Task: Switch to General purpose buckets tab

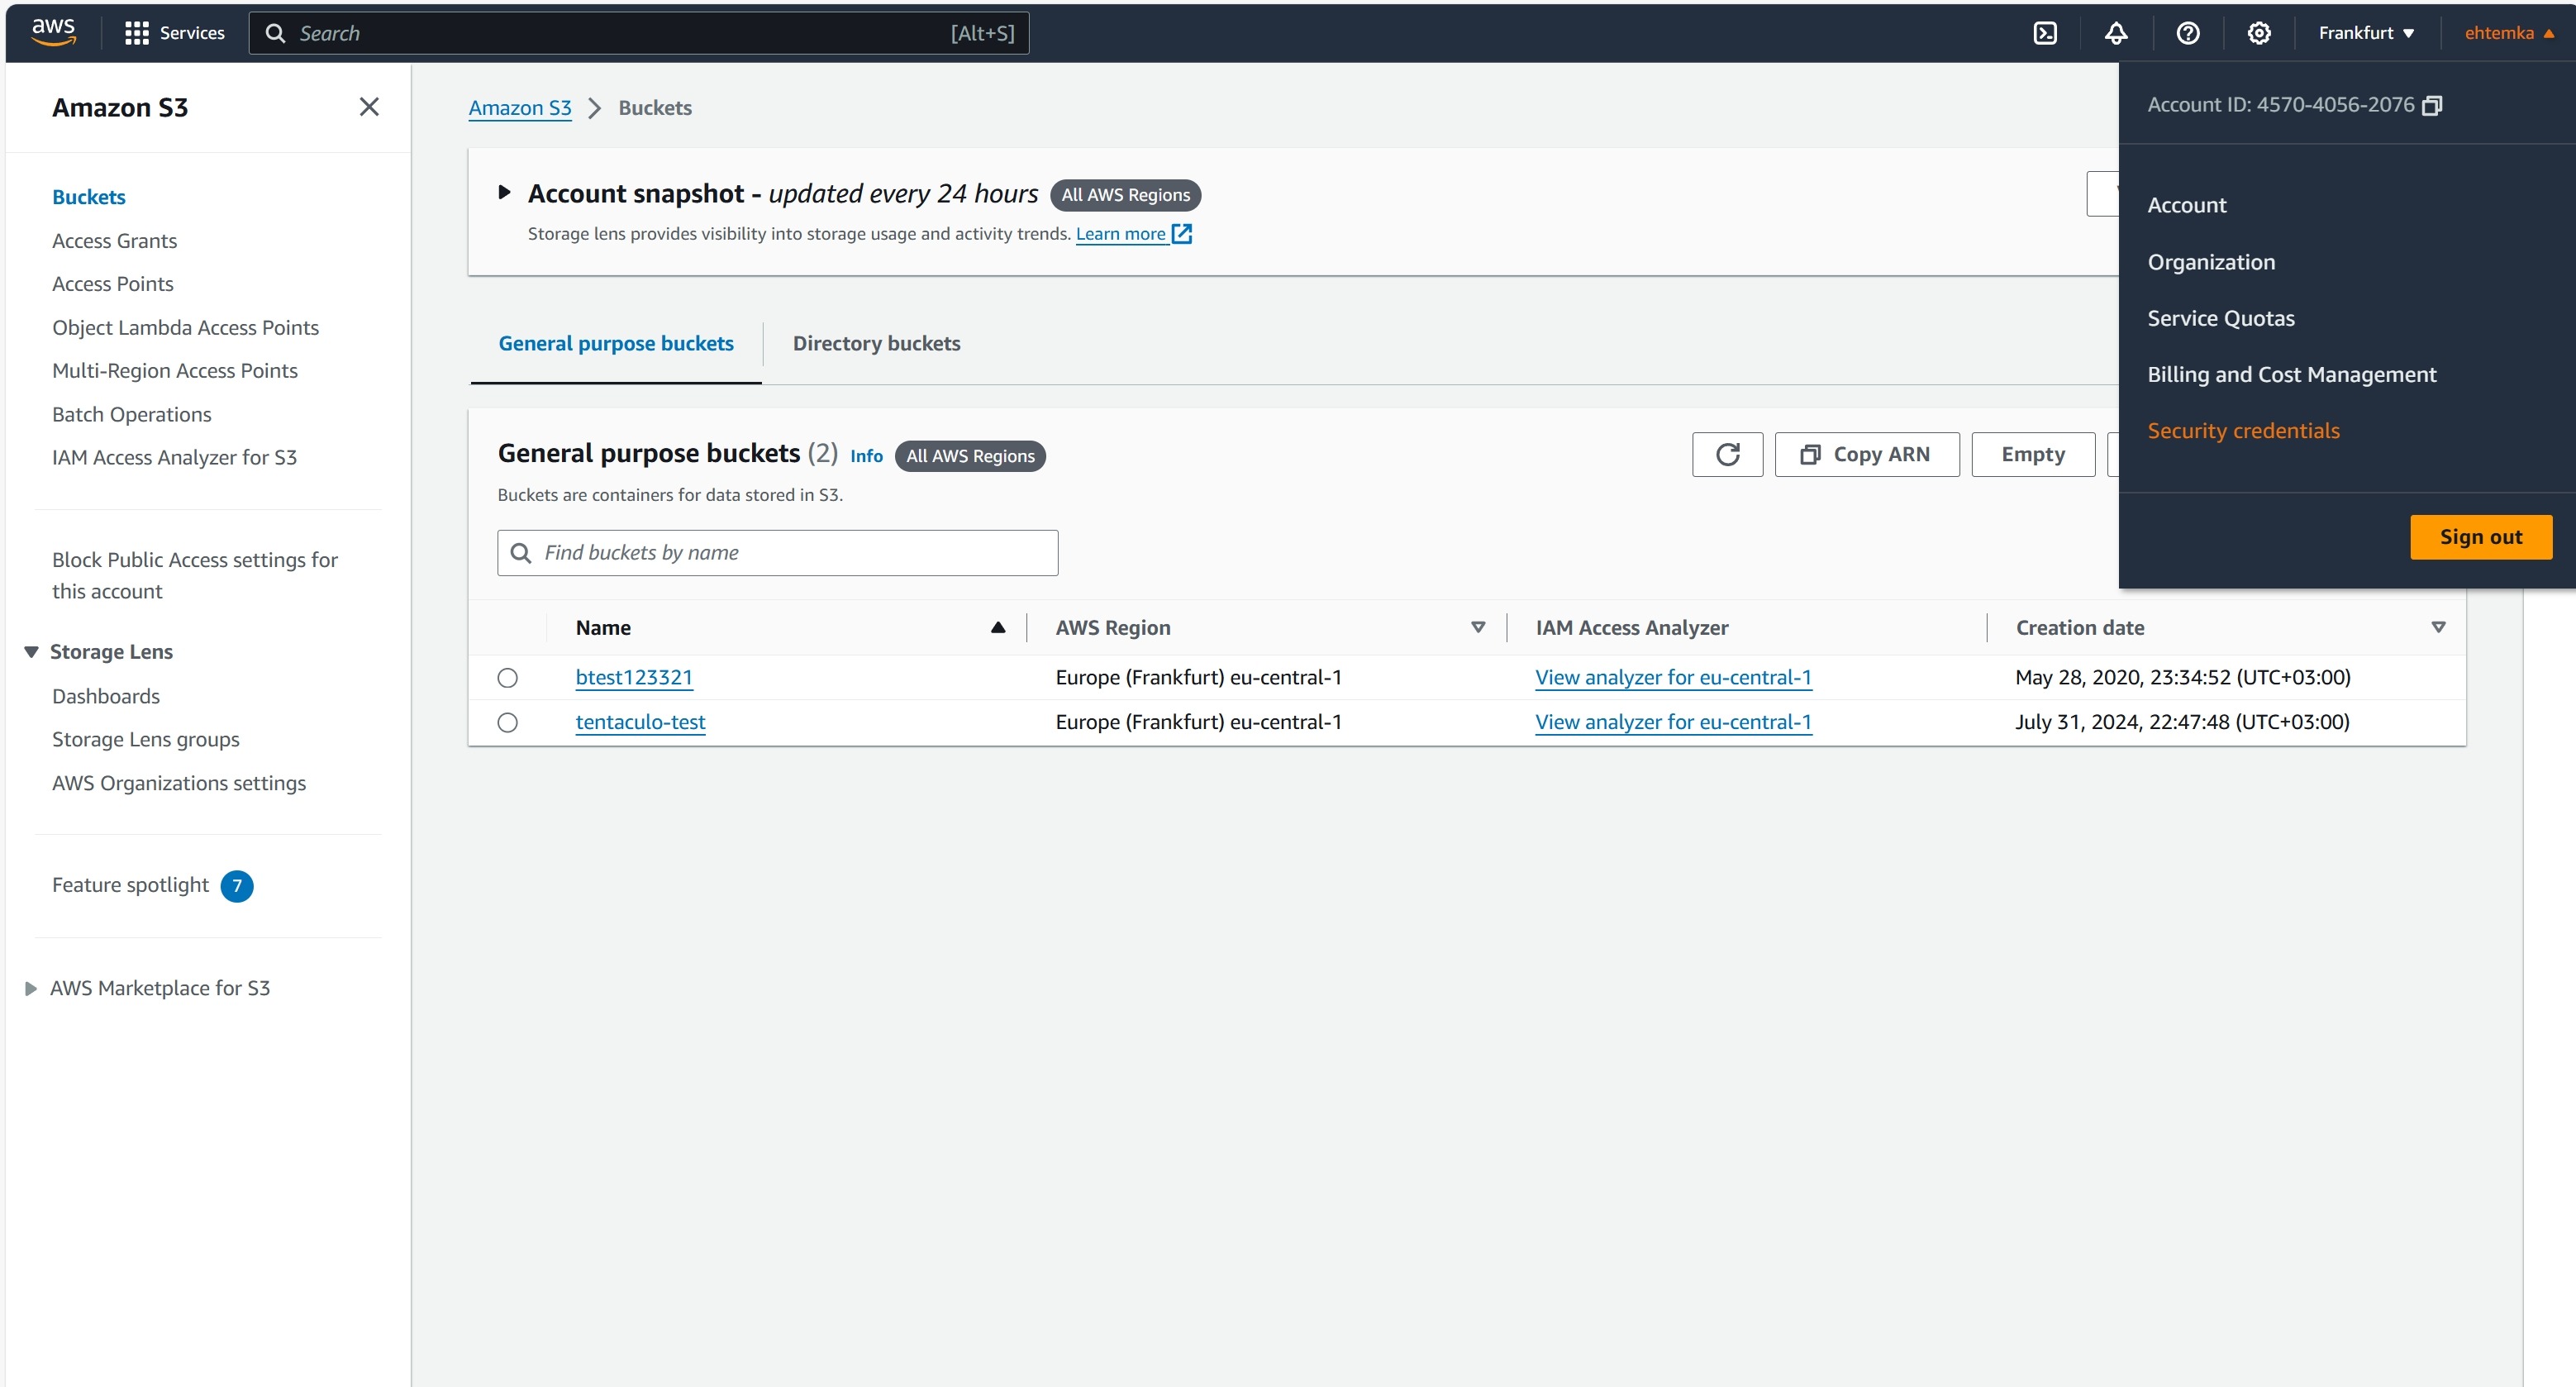Action: pyautogui.click(x=616, y=343)
